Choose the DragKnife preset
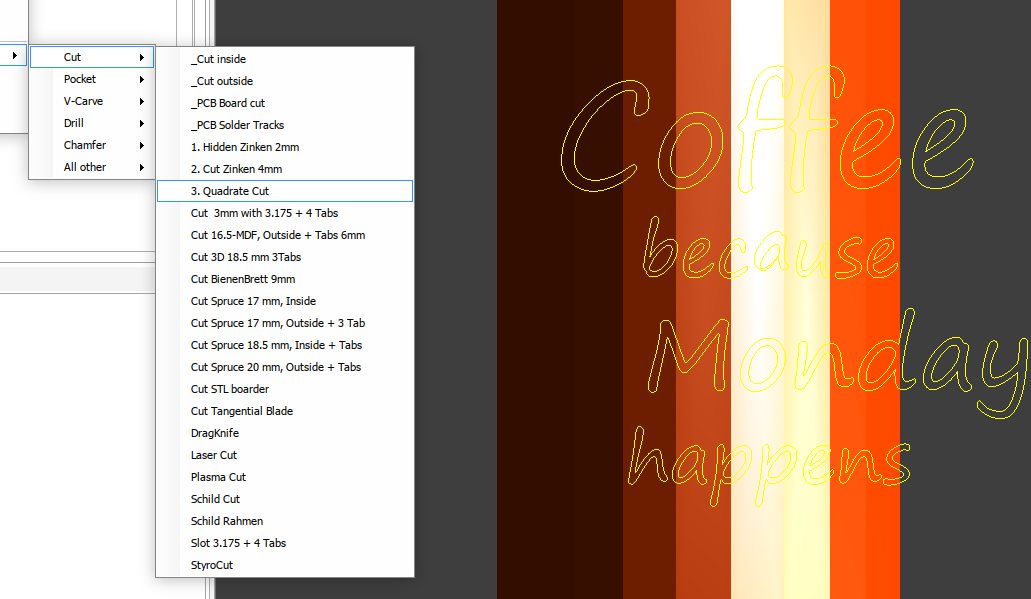The width and height of the screenshot is (1031, 599). coord(285,433)
